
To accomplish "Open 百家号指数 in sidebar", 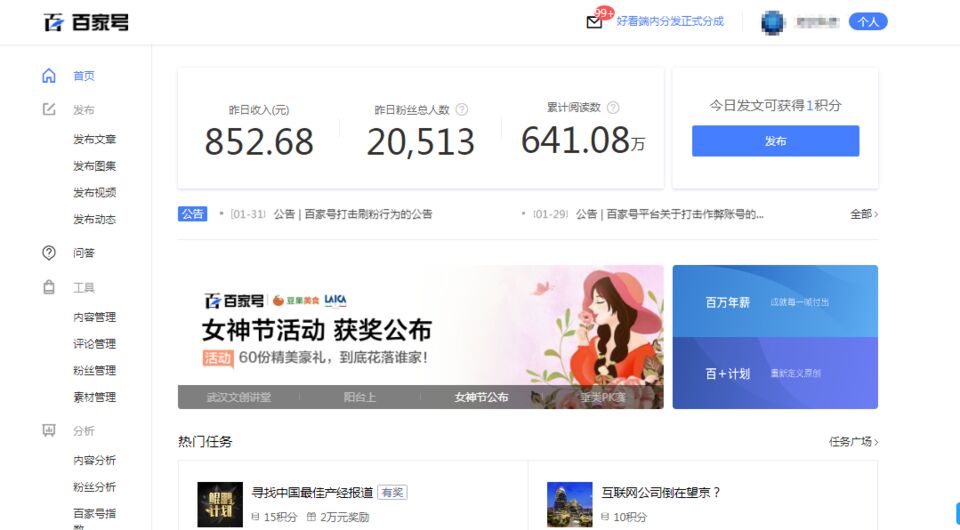I will point(94,518).
